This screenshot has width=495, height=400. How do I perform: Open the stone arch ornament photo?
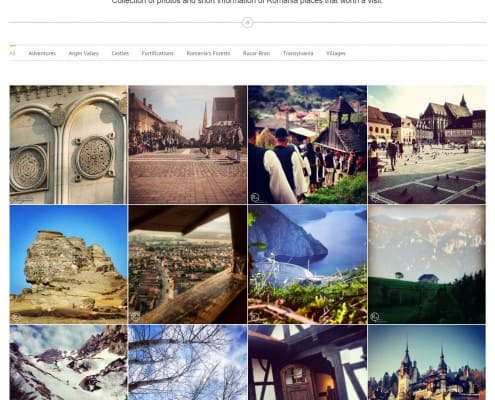pos(68,145)
